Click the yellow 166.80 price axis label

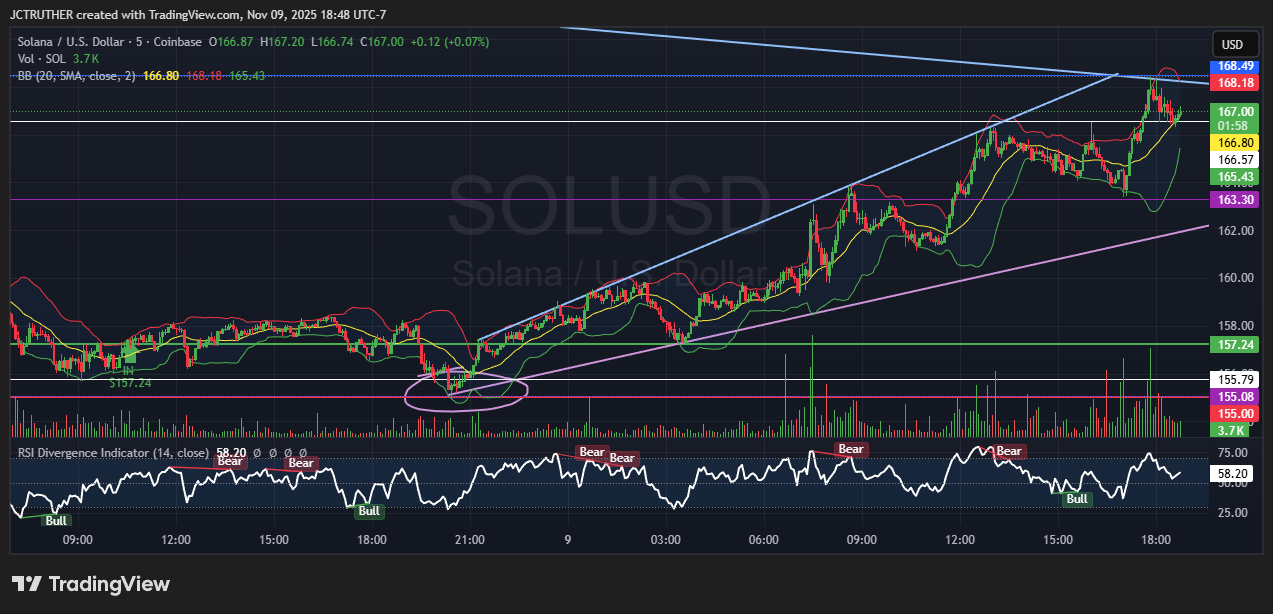[x=1233, y=143]
